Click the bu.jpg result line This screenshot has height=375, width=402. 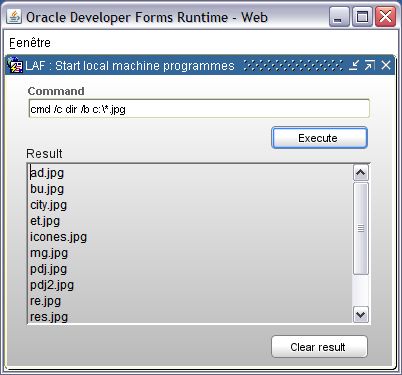[47, 189]
